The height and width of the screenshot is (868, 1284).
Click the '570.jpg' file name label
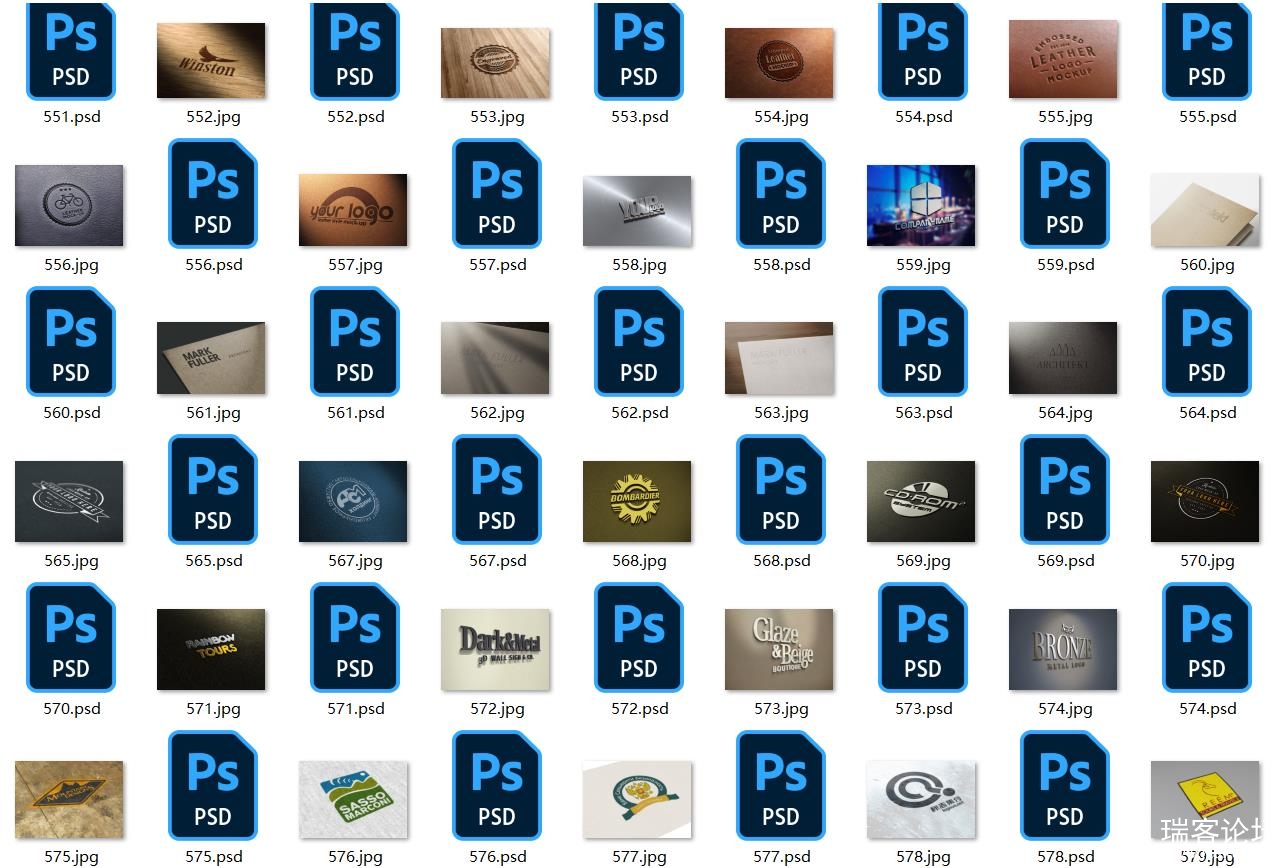click(1207, 561)
